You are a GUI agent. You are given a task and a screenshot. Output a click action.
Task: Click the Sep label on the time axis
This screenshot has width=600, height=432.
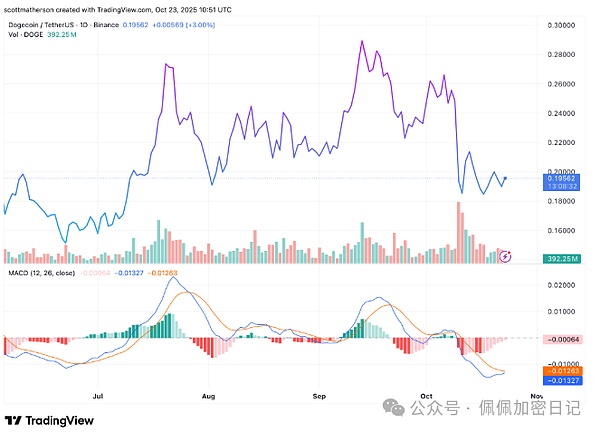(x=320, y=396)
